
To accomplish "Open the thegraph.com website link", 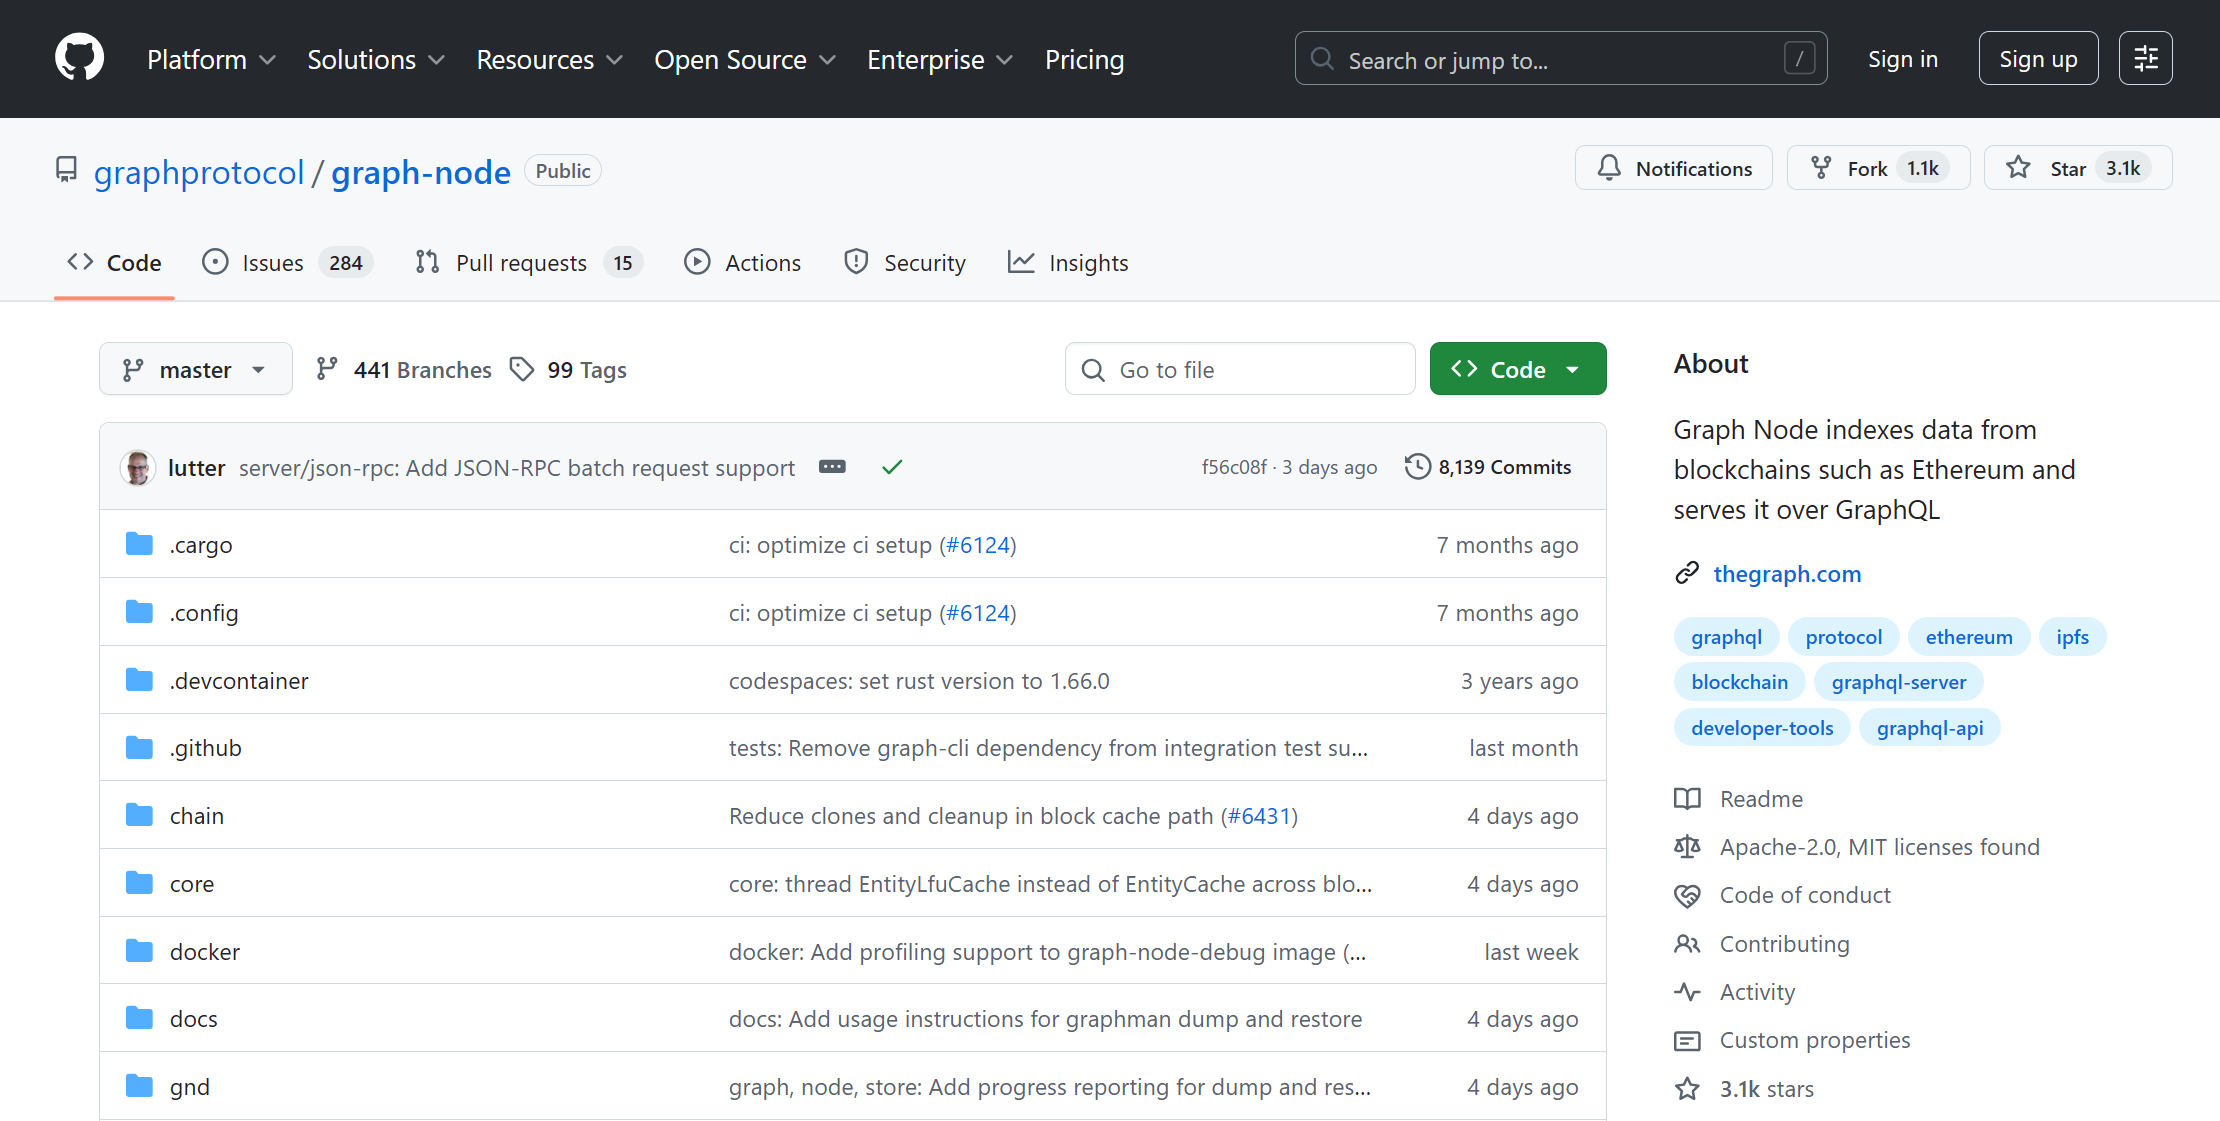I will tap(1787, 574).
